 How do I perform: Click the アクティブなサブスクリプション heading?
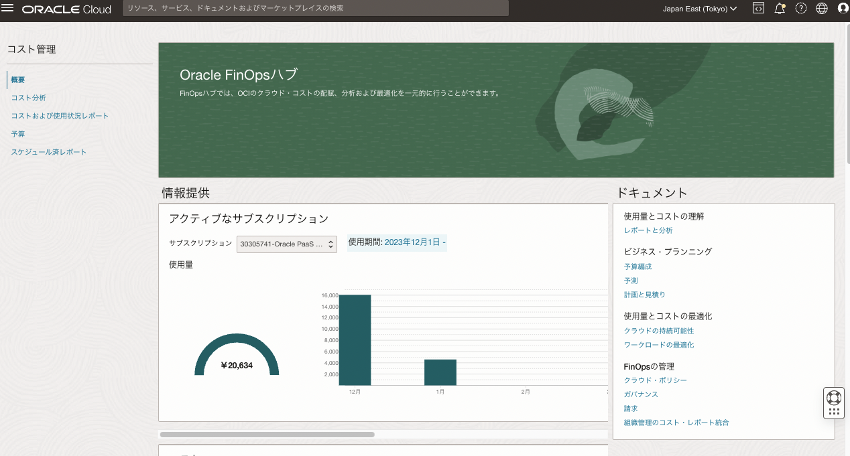pyautogui.click(x=249, y=219)
